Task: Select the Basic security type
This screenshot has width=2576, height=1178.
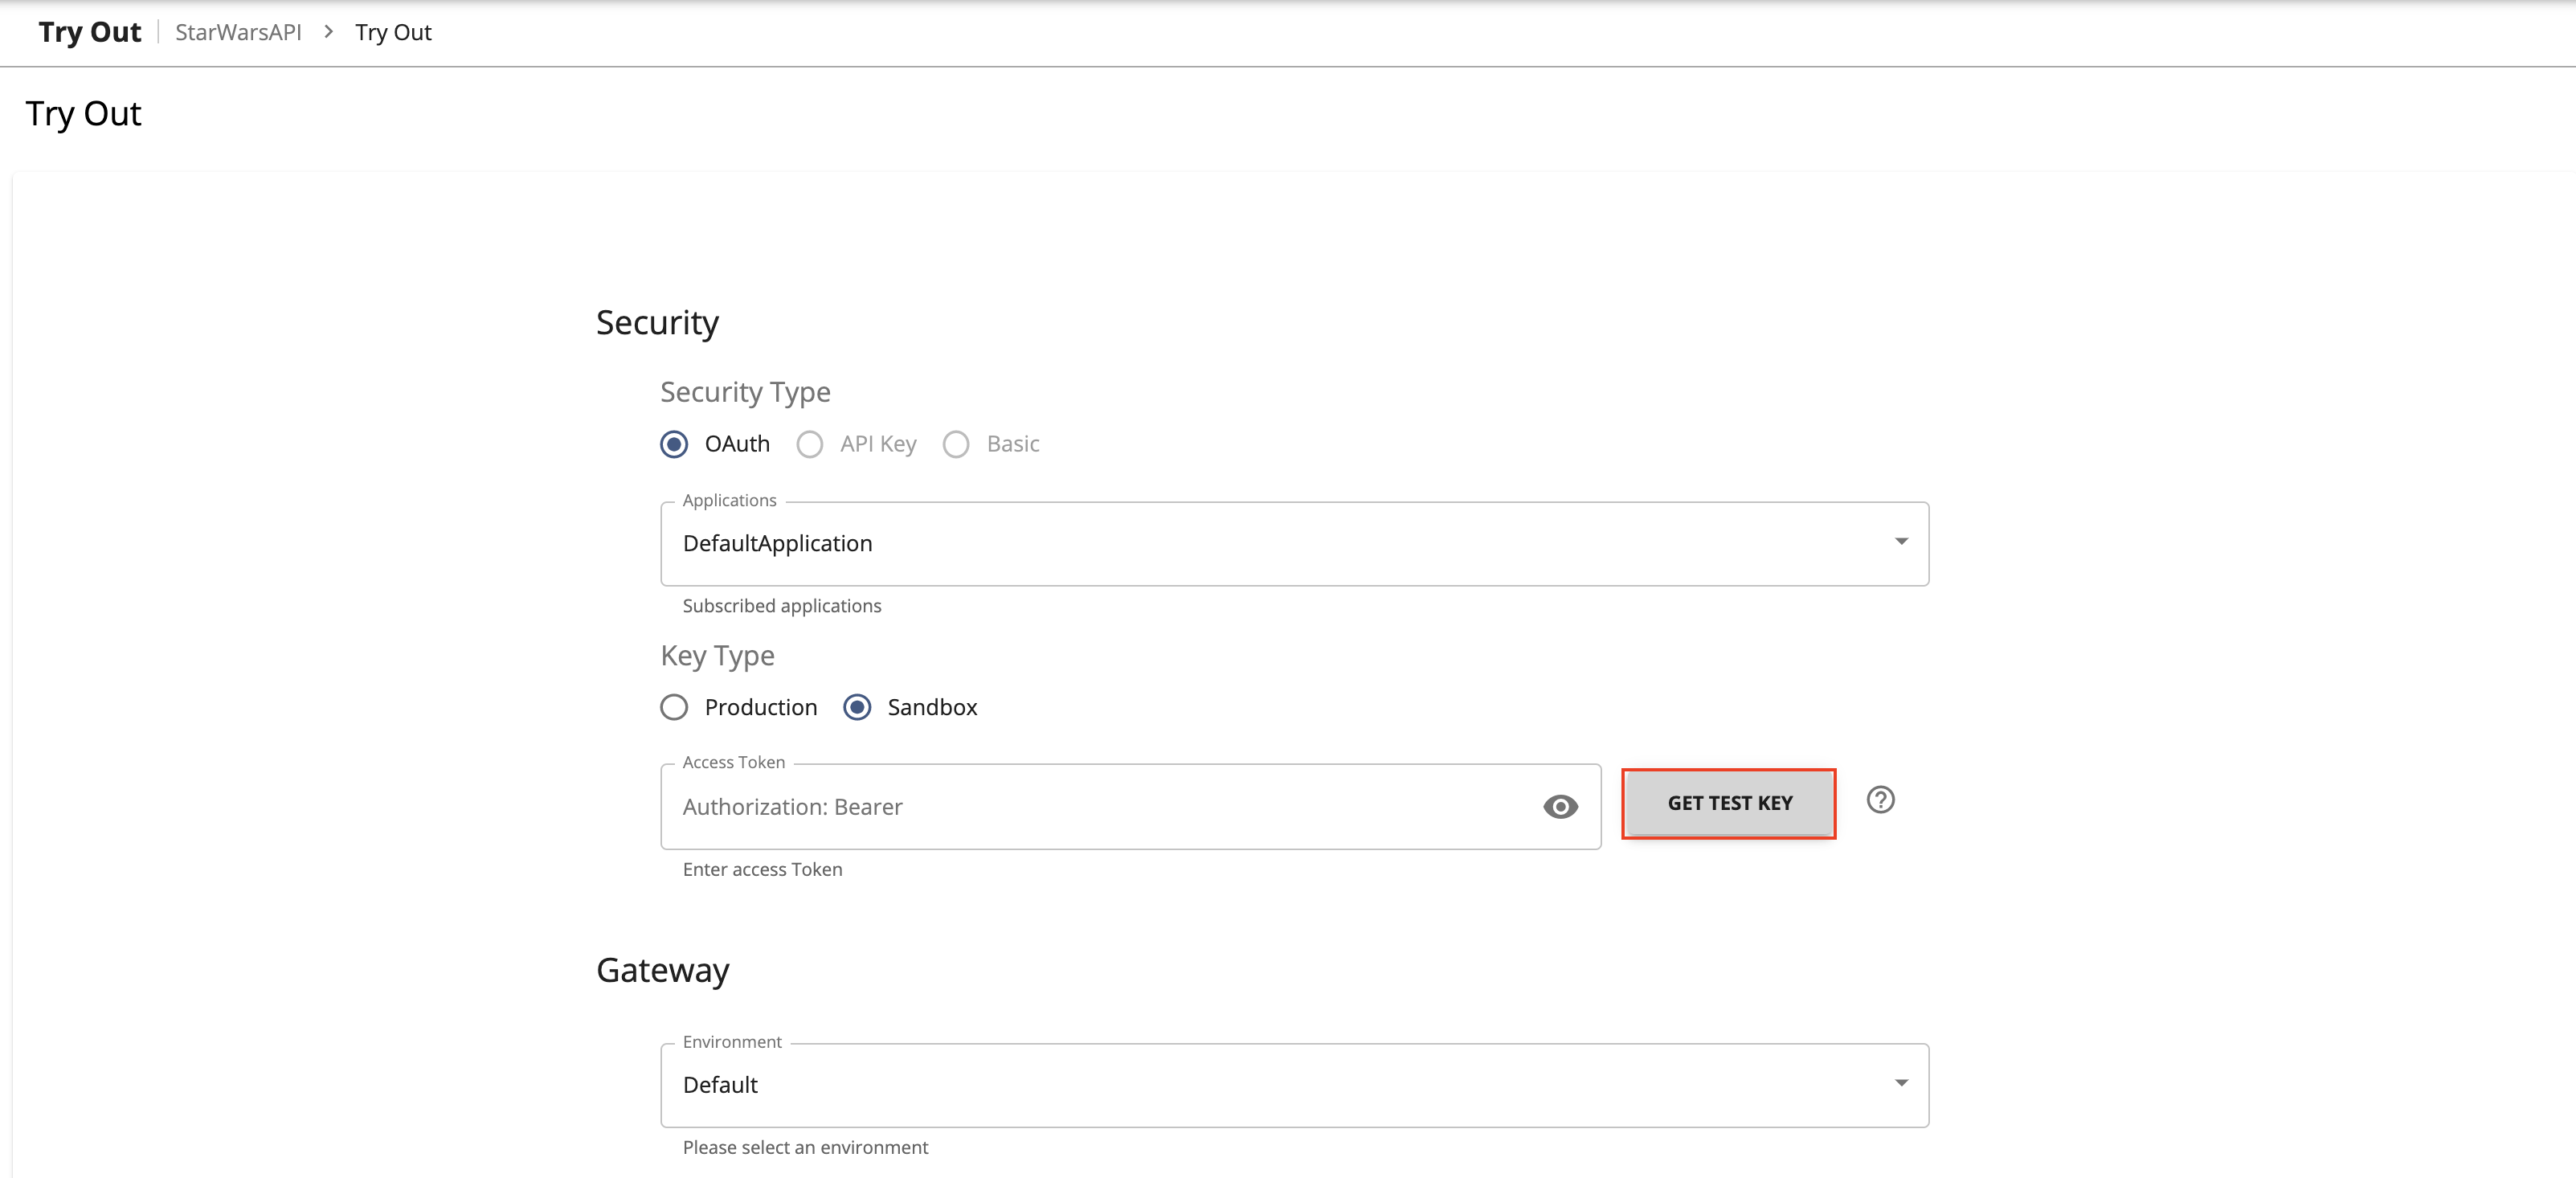Action: (x=955, y=444)
